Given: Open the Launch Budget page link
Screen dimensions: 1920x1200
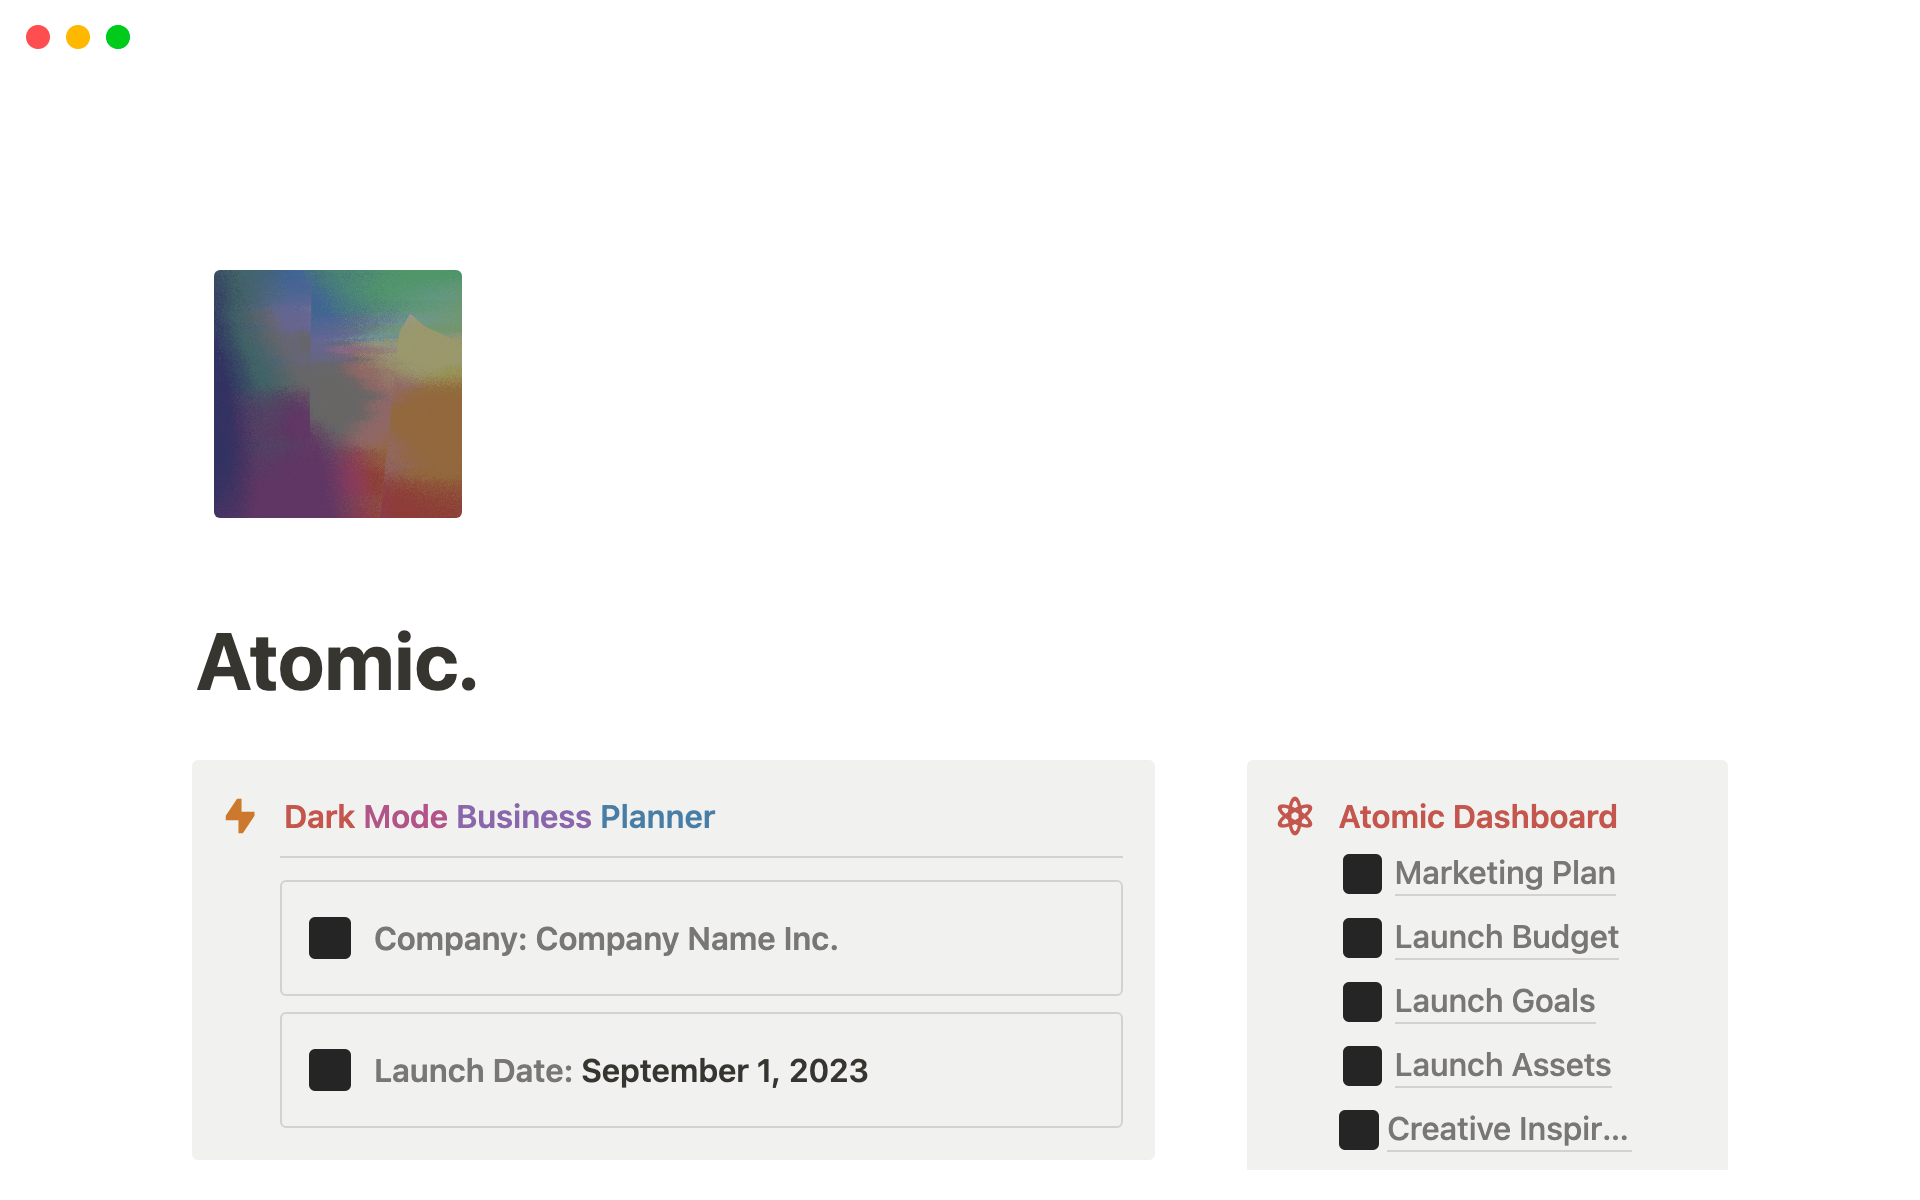Looking at the screenshot, I should coord(1506,937).
